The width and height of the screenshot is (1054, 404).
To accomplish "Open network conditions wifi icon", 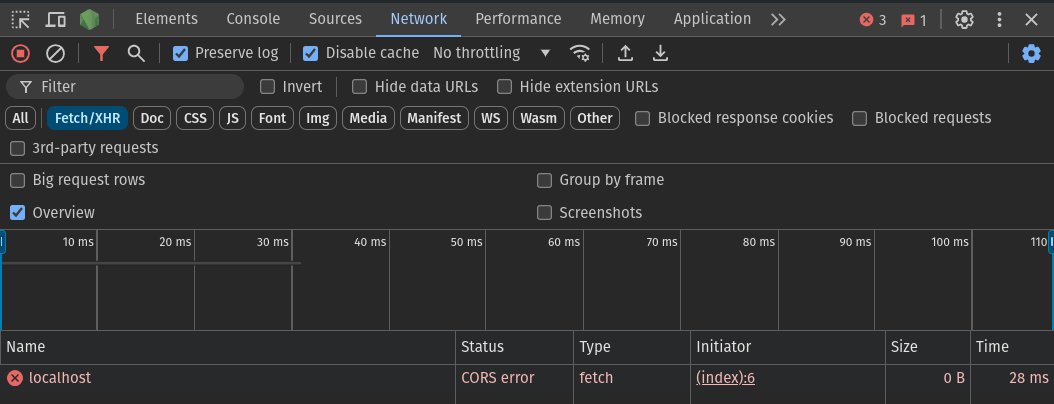I will pyautogui.click(x=579, y=53).
